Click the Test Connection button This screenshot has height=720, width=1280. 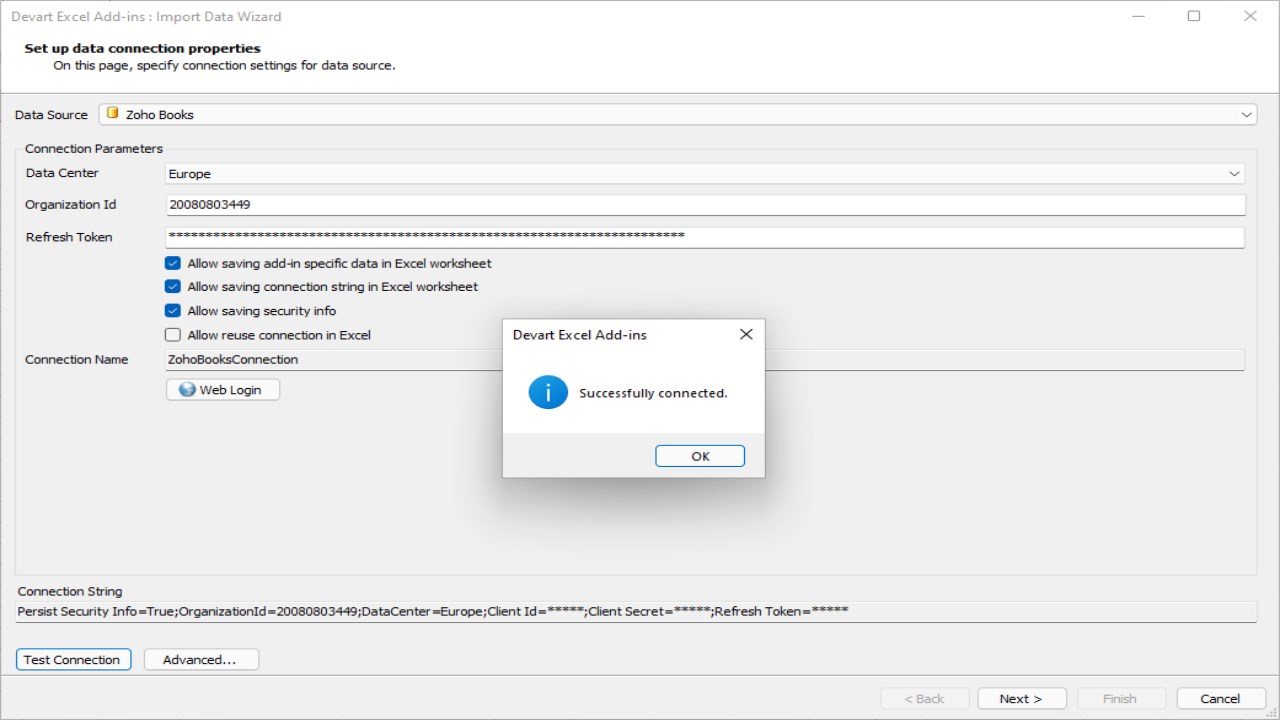point(73,660)
